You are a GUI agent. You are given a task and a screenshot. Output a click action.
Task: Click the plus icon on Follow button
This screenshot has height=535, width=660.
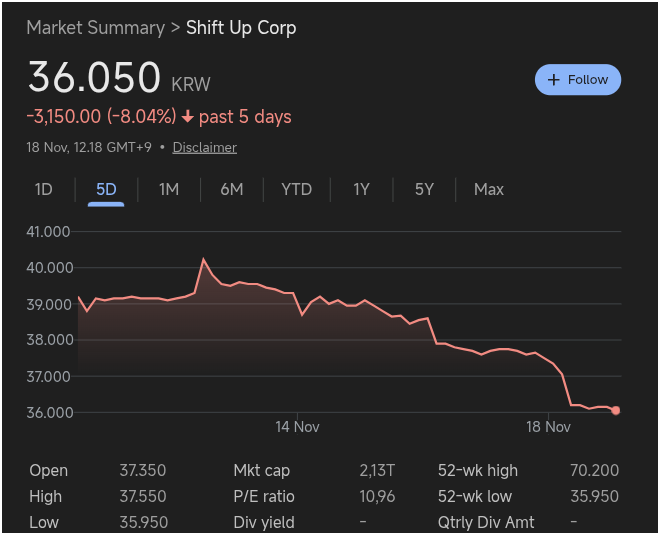point(554,80)
